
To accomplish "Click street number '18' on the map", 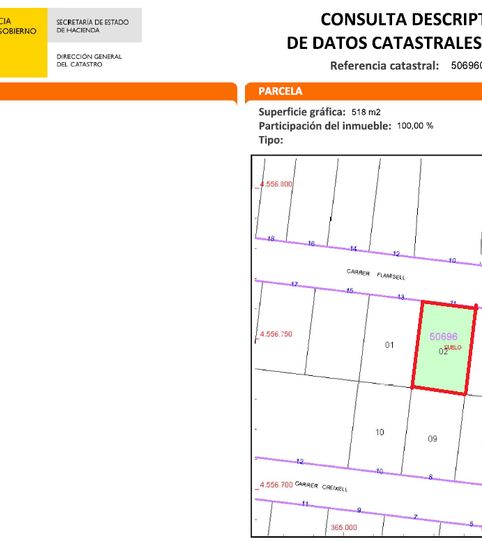I will coord(271,239).
